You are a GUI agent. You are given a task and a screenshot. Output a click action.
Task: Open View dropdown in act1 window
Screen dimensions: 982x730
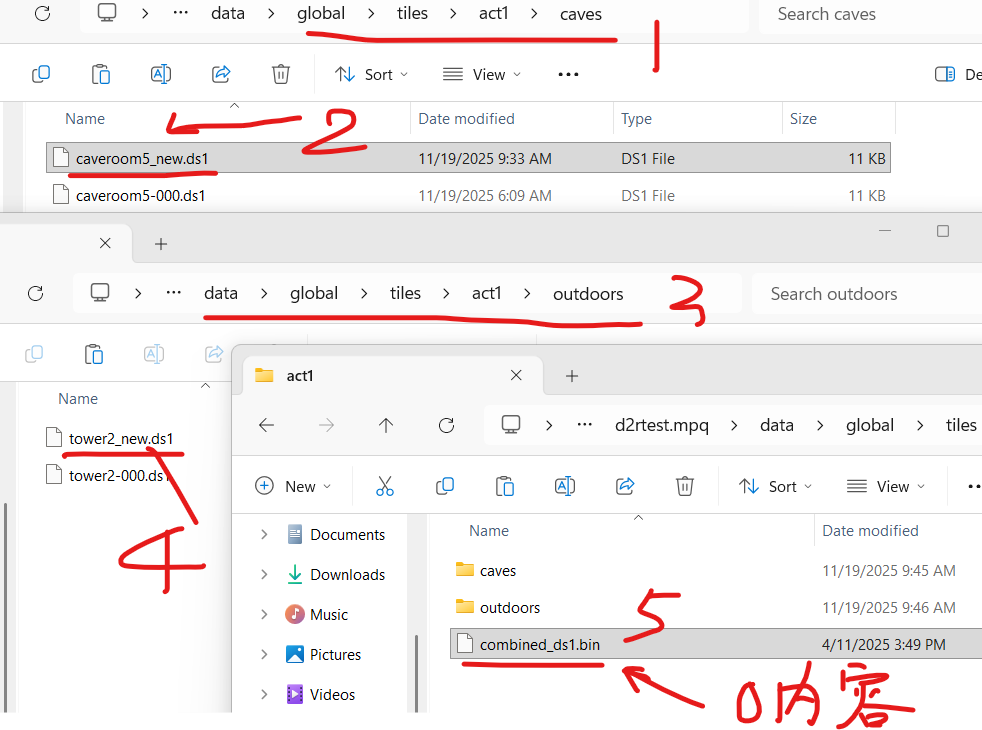[886, 486]
